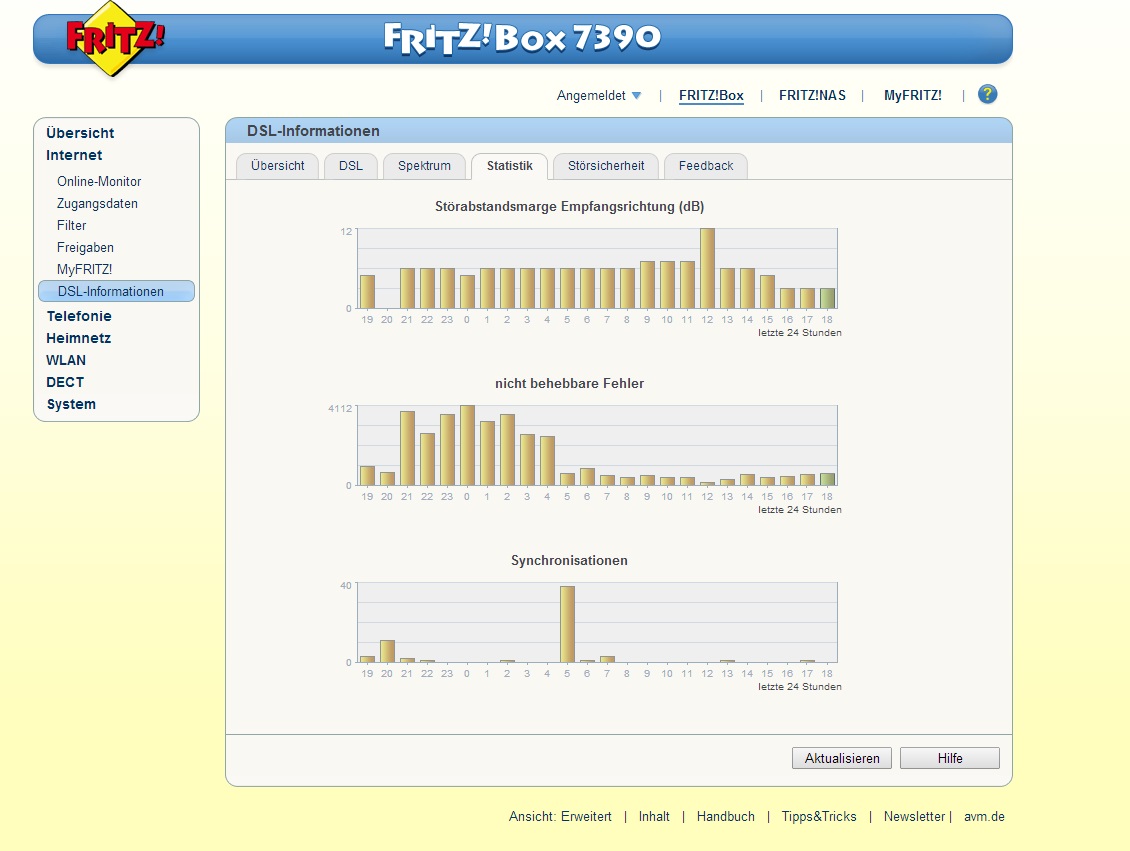This screenshot has width=1130, height=851.
Task: Open FRITZ!NAS from the header
Action: point(812,95)
